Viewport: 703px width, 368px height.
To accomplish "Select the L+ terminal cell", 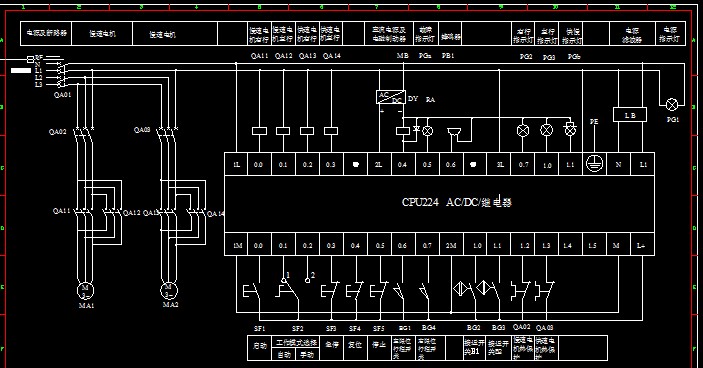I will point(641,245).
